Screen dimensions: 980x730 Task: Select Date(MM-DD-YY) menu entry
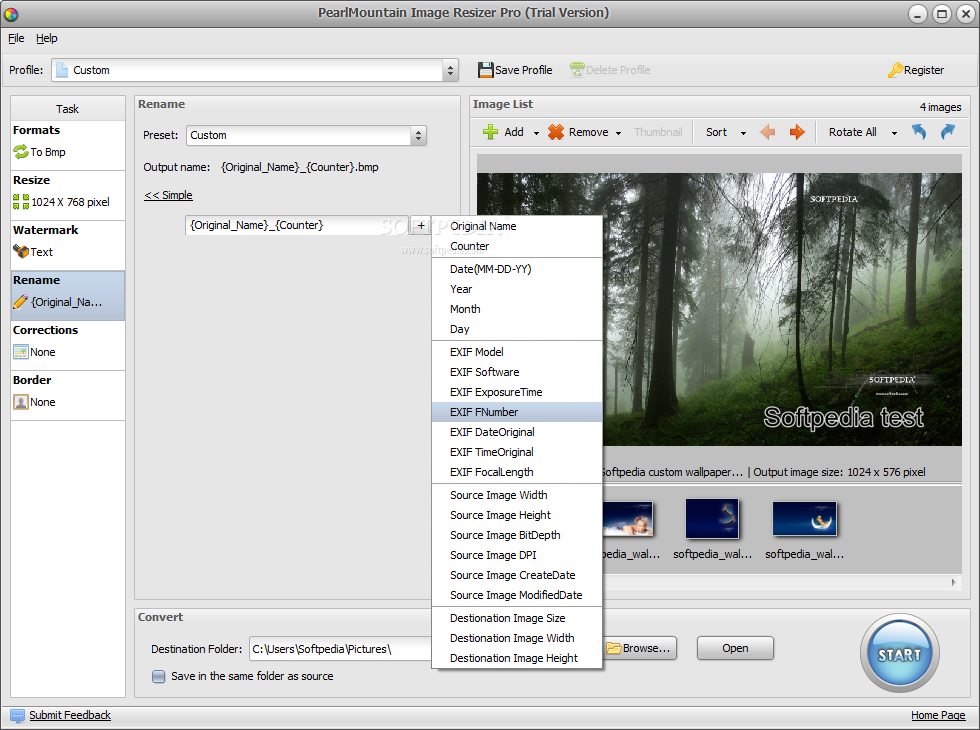click(x=517, y=269)
